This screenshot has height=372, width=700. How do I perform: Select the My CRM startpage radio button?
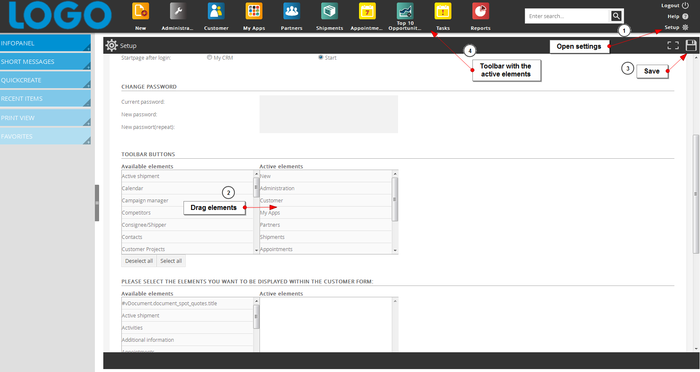(x=209, y=58)
